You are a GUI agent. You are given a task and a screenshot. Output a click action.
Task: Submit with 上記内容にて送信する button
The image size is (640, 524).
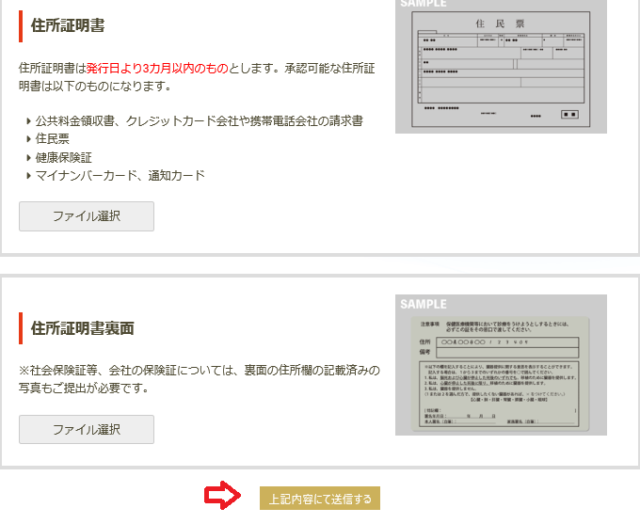pyautogui.click(x=320, y=498)
